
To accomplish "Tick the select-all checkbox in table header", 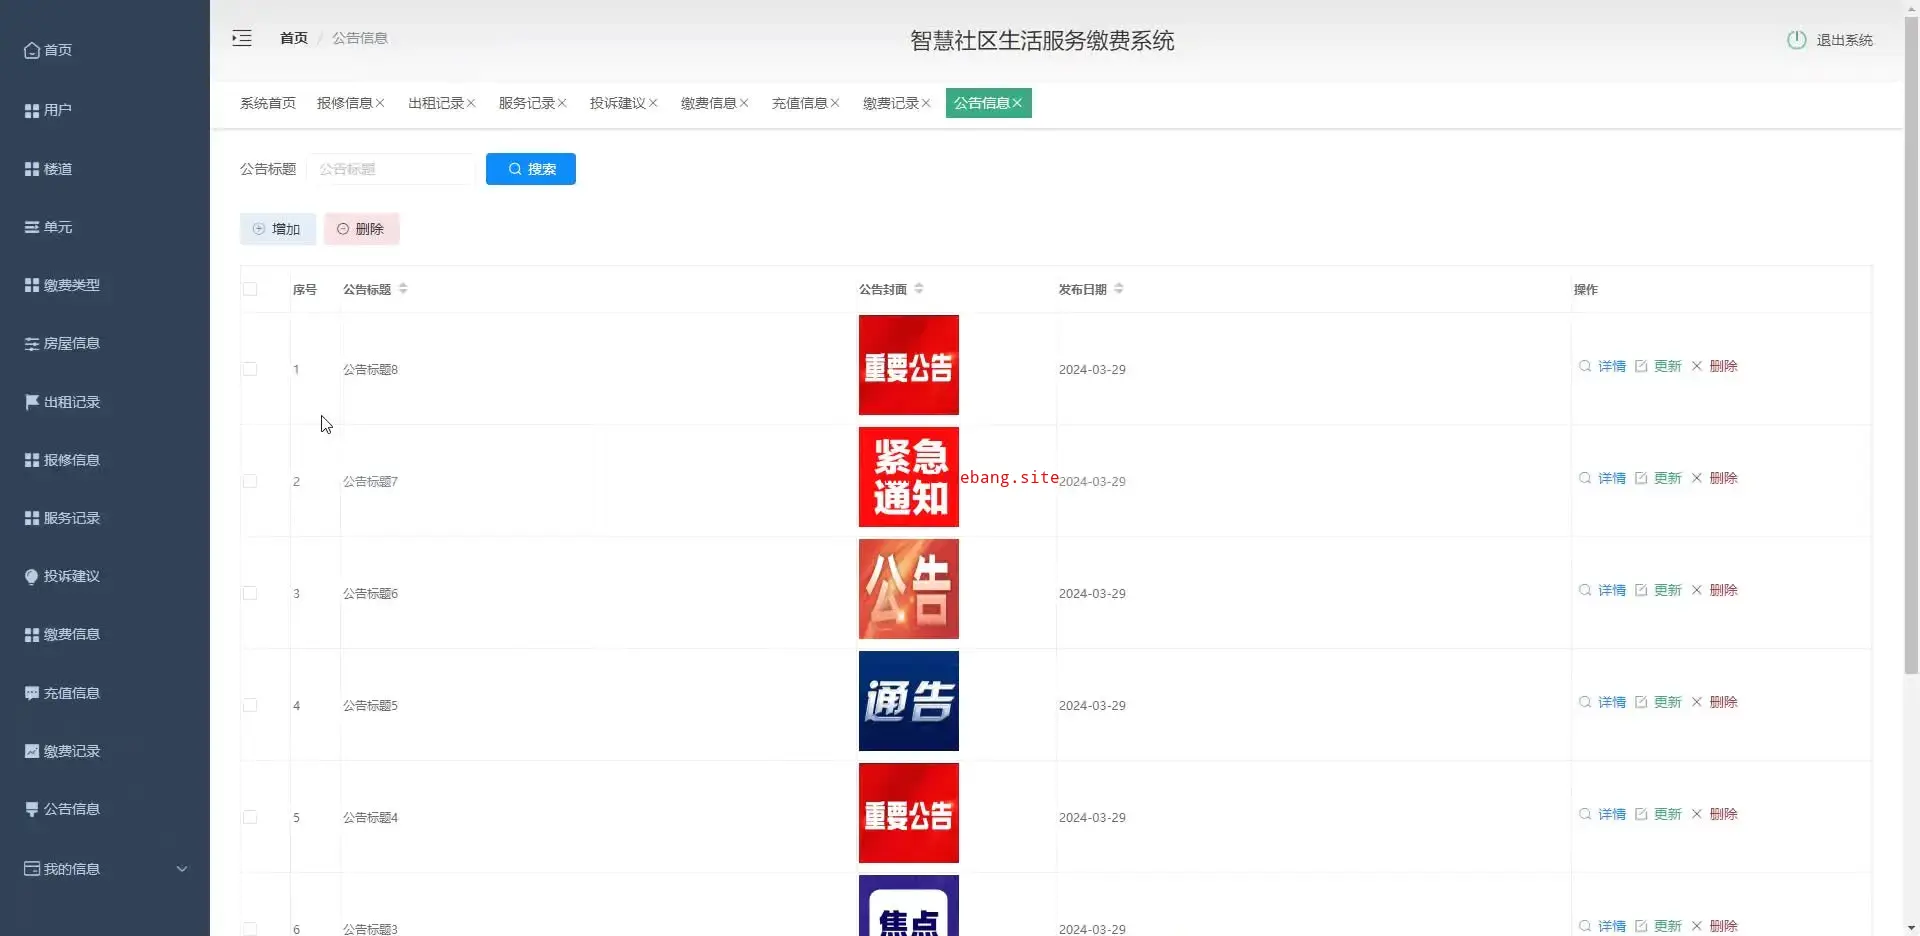I will pyautogui.click(x=250, y=289).
